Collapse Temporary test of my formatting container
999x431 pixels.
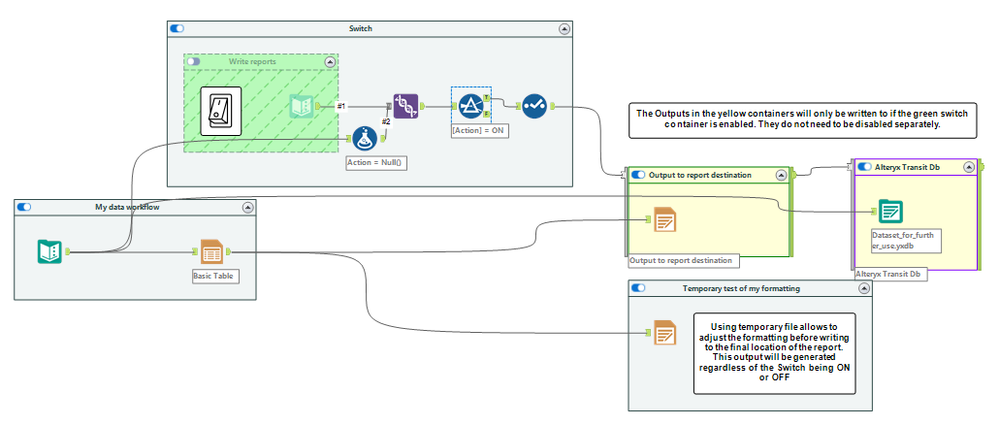click(864, 288)
